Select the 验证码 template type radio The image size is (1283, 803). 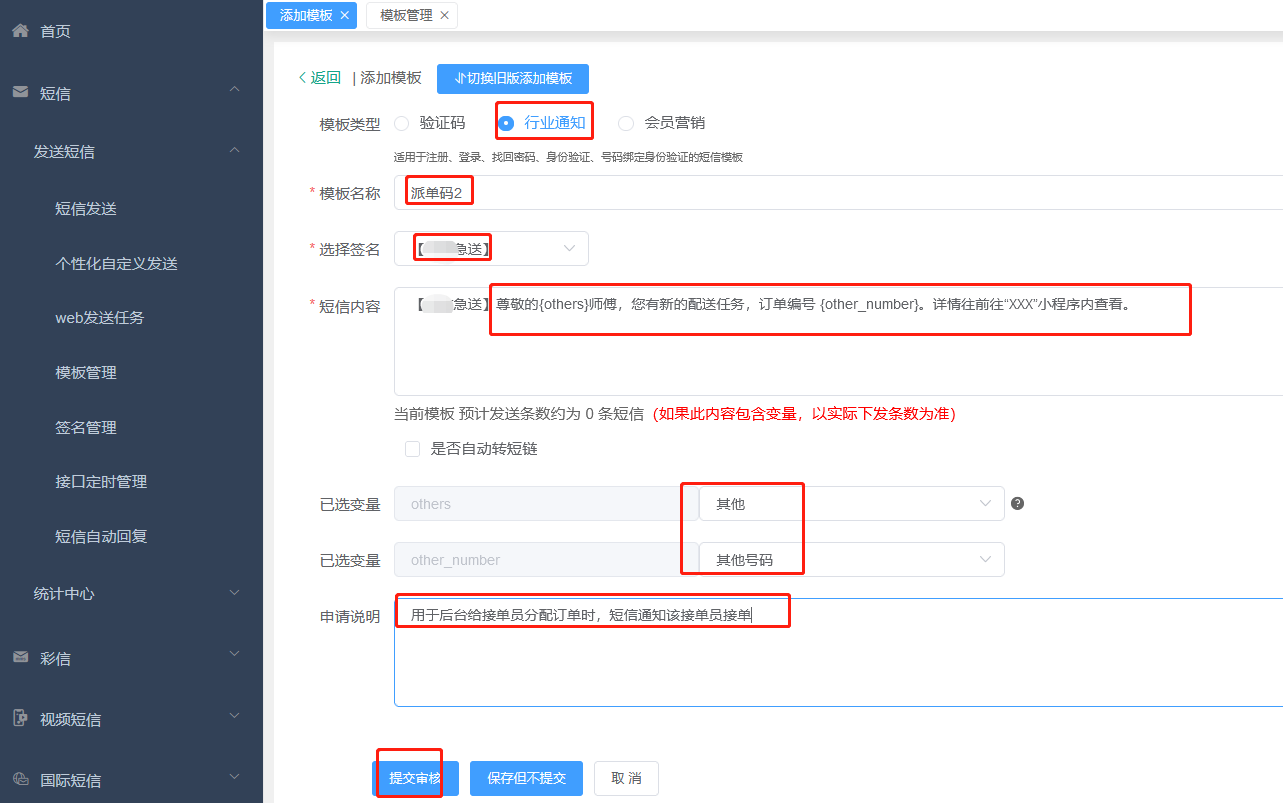coord(402,123)
